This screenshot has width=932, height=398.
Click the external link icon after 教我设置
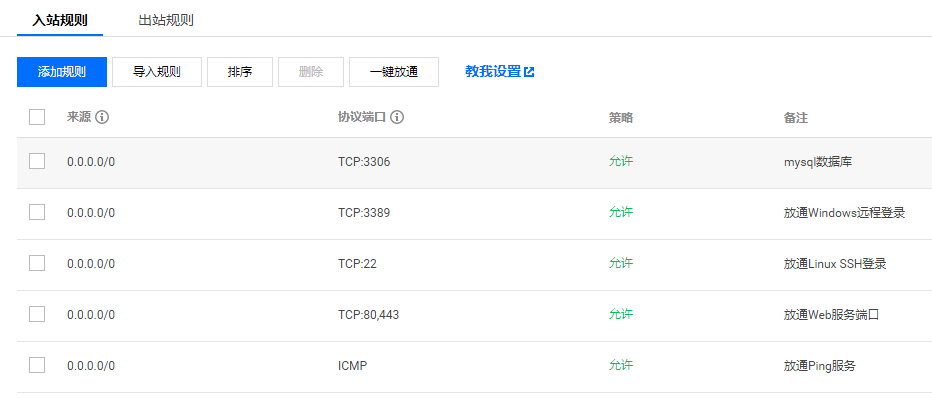(x=529, y=72)
